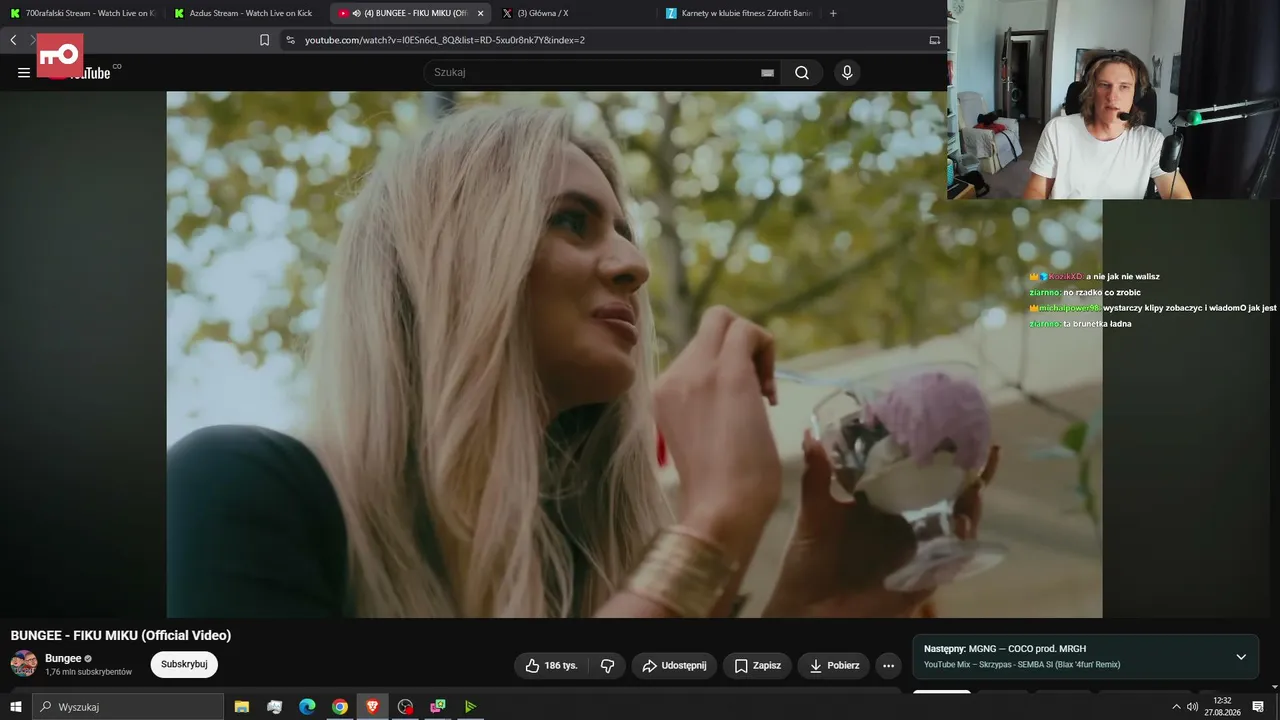The image size is (1280, 720).
Task: Open the Główna / X tab
Action: point(575,13)
